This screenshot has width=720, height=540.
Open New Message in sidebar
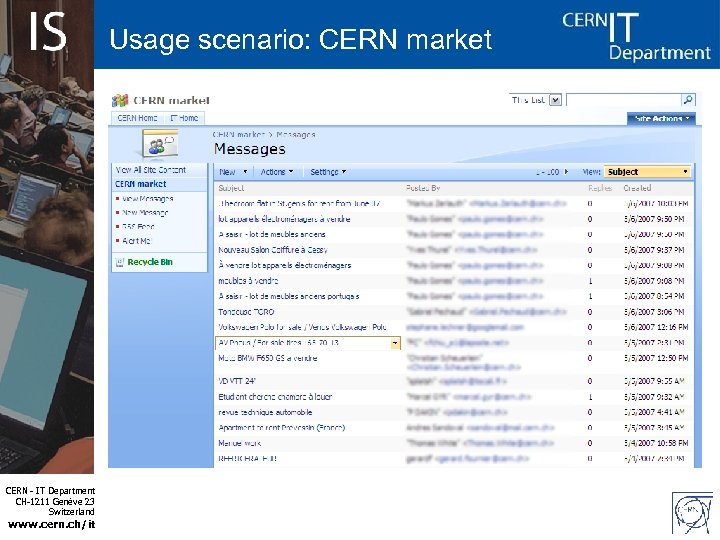(145, 213)
